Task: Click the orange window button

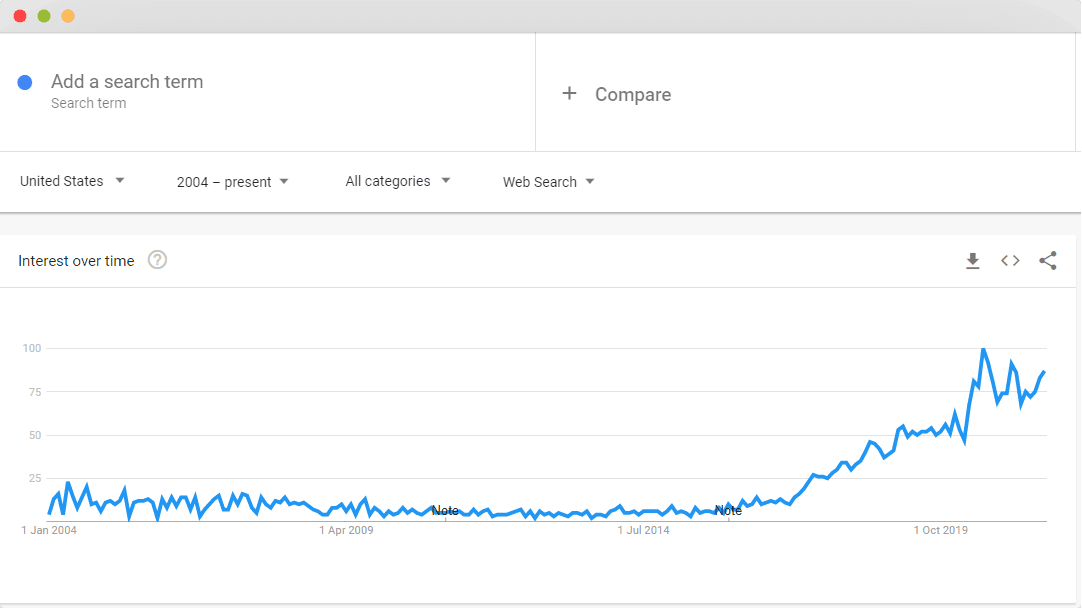Action: click(68, 16)
